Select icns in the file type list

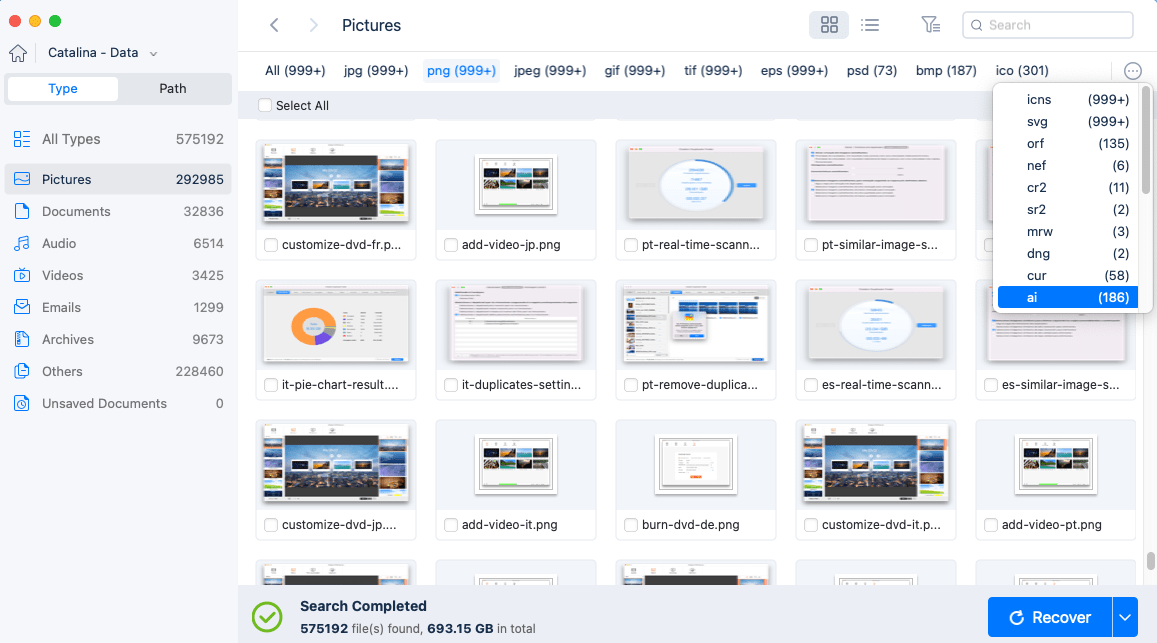pyautogui.click(x=1068, y=100)
